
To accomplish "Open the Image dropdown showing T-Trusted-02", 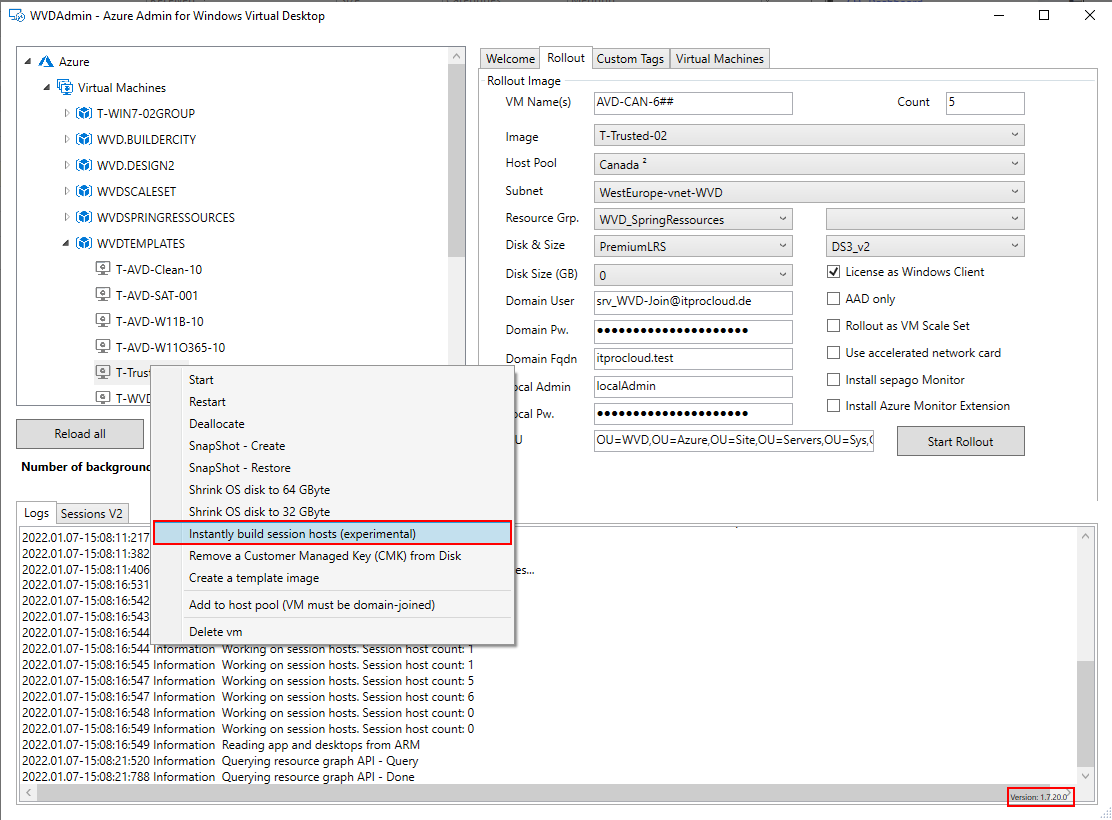I will 809,135.
